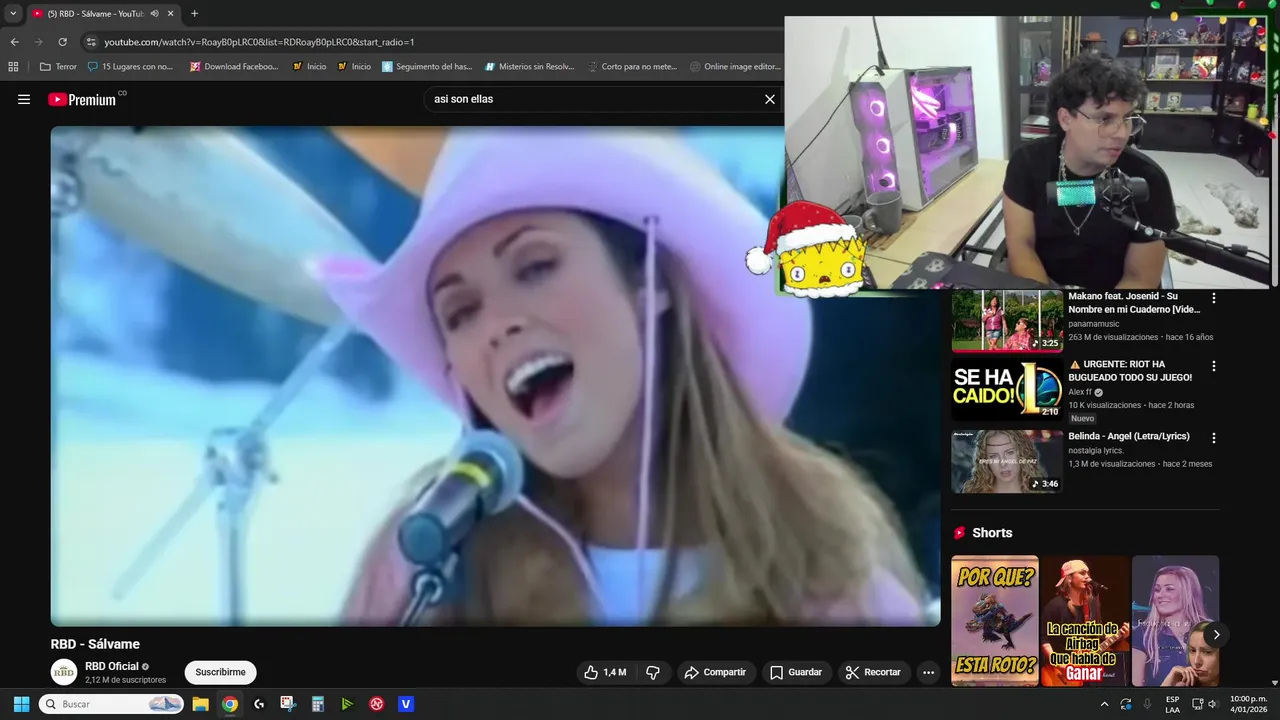Open Logitech G HUB taskbar icon
1280x720 pixels.
(x=259, y=704)
